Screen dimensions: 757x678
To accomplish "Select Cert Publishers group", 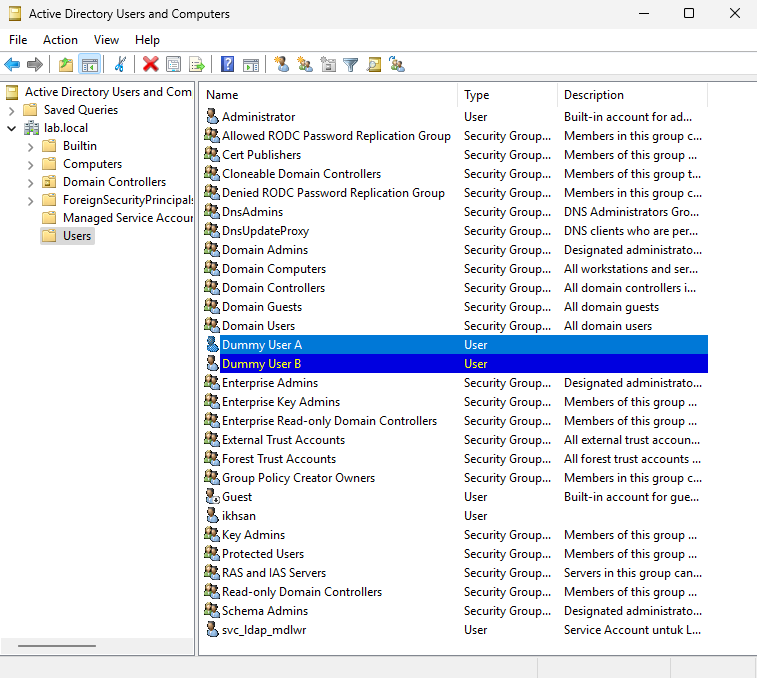I will (x=261, y=155).
